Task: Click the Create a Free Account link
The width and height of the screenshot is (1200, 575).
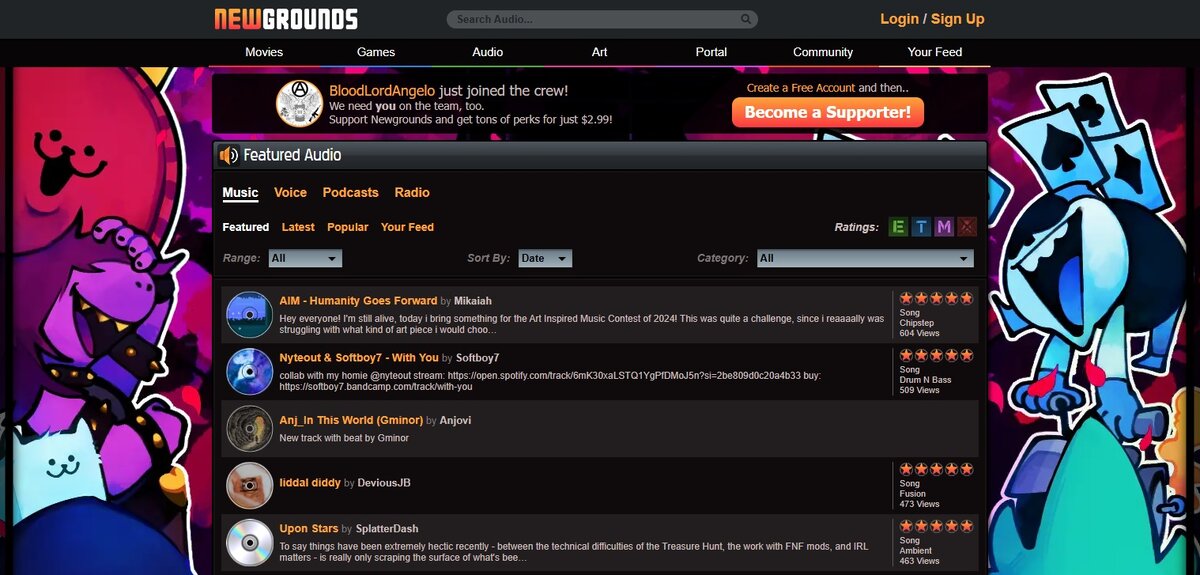Action: point(801,88)
